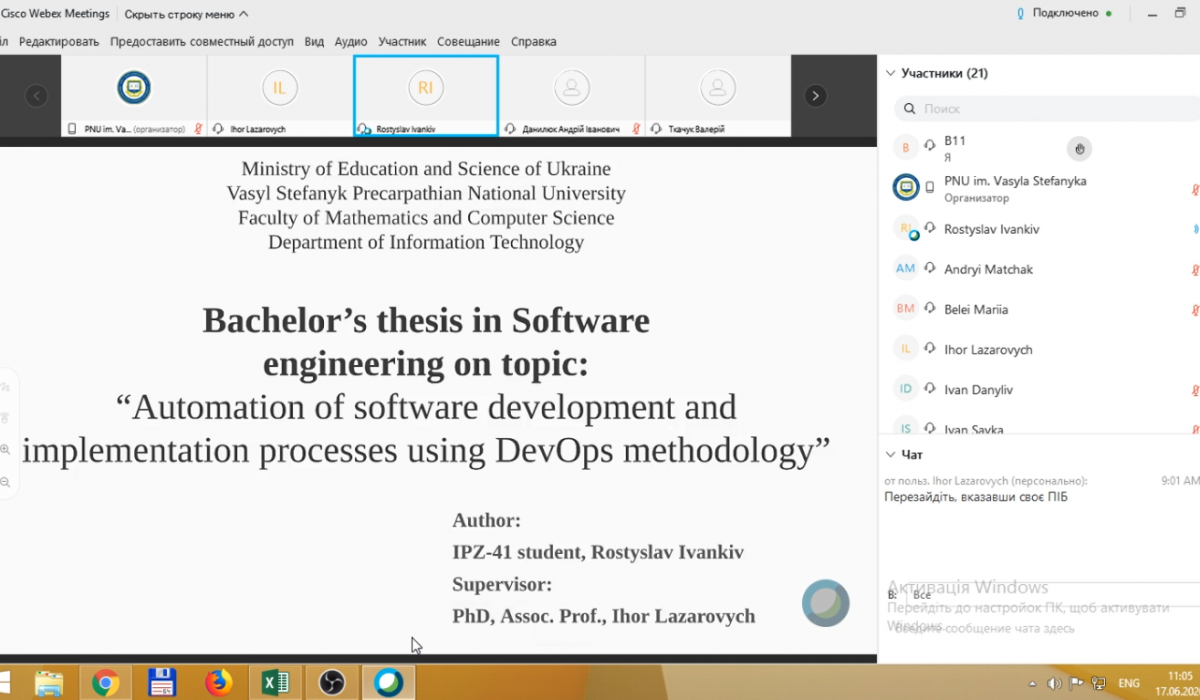Open the Совещание menu
This screenshot has height=700, width=1200.
(468, 42)
